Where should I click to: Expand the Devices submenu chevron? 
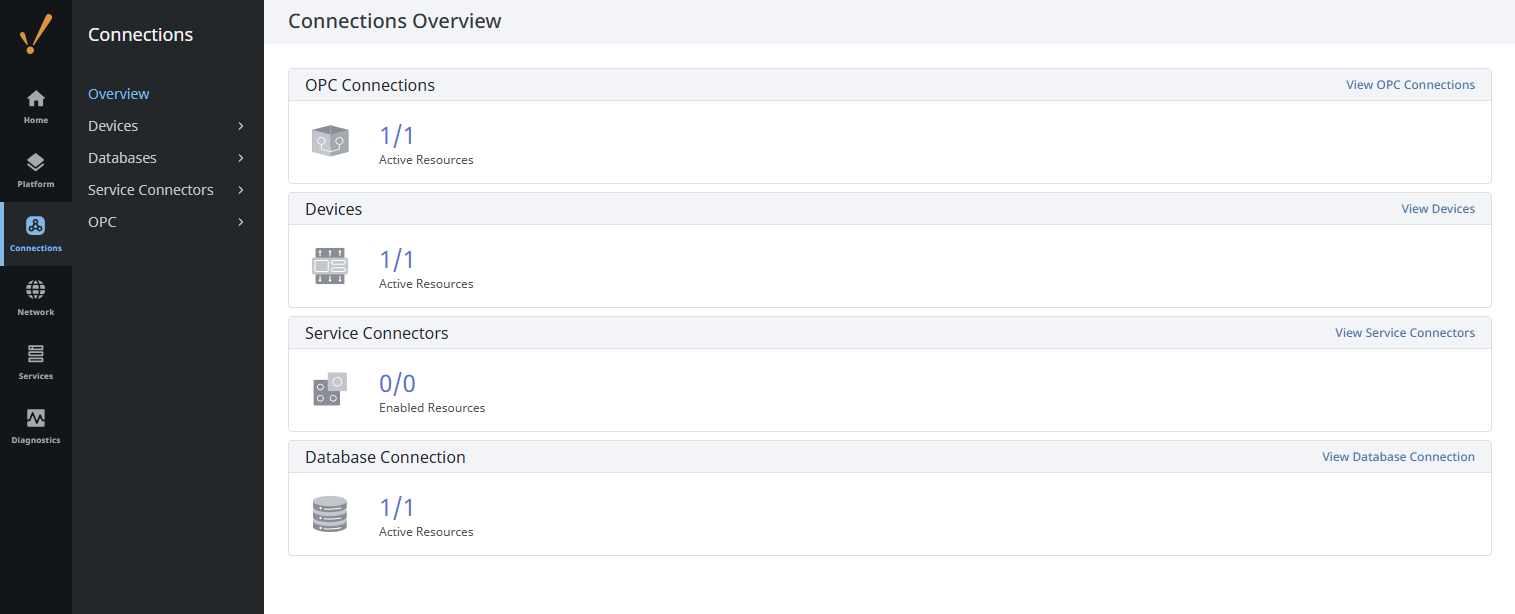point(241,126)
